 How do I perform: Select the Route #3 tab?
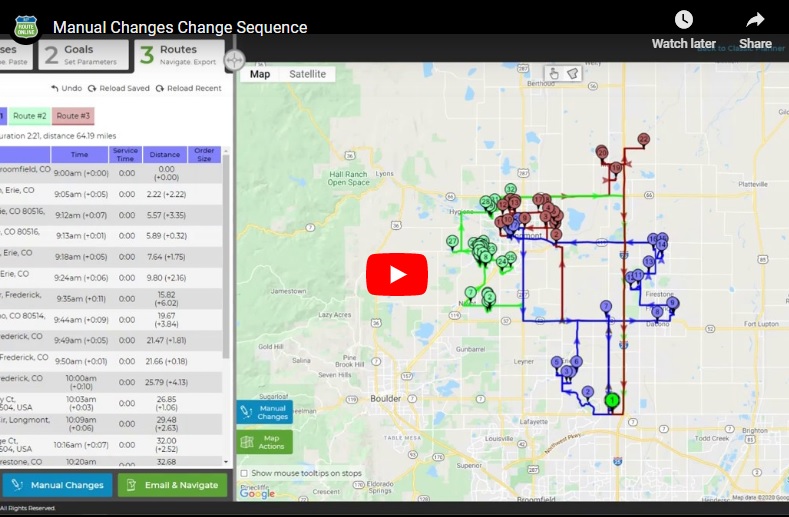[73, 116]
